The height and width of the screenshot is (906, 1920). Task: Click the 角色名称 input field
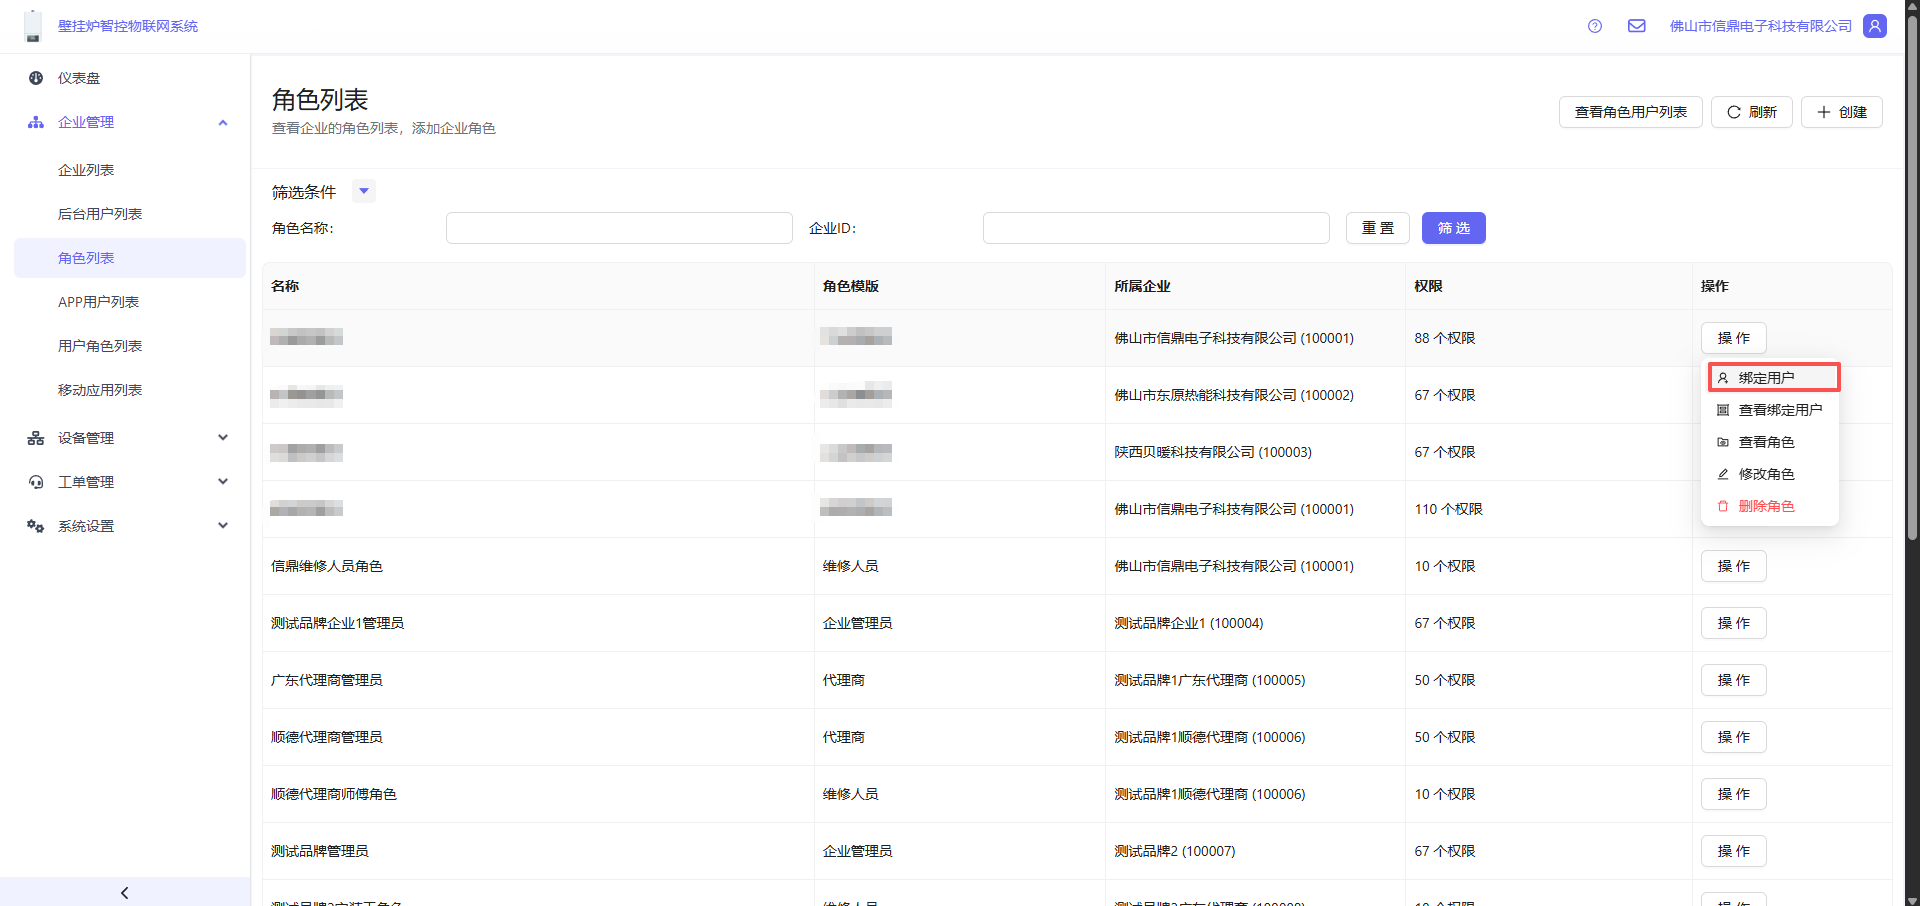[619, 228]
